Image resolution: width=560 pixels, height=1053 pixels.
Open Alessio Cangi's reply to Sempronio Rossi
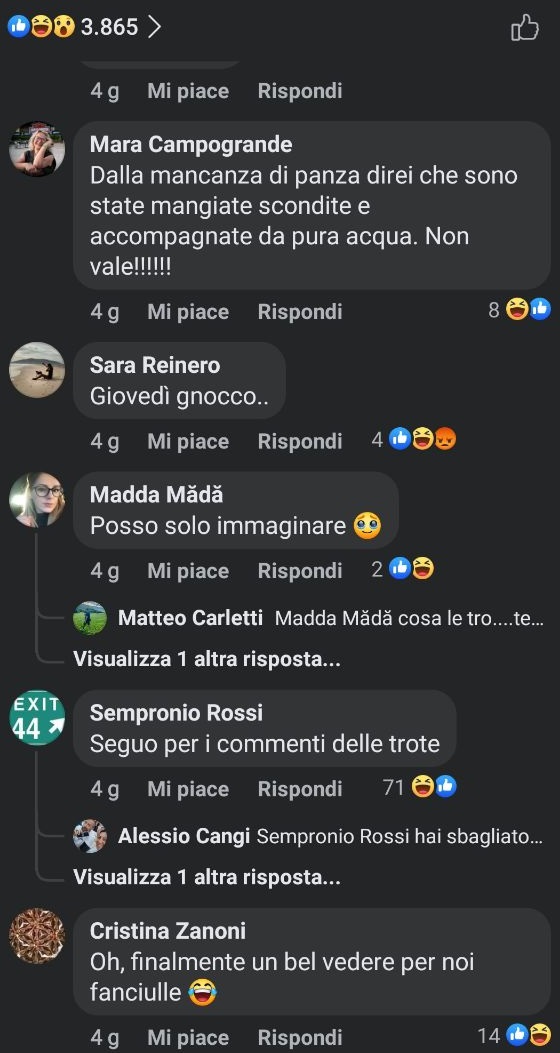(x=309, y=836)
